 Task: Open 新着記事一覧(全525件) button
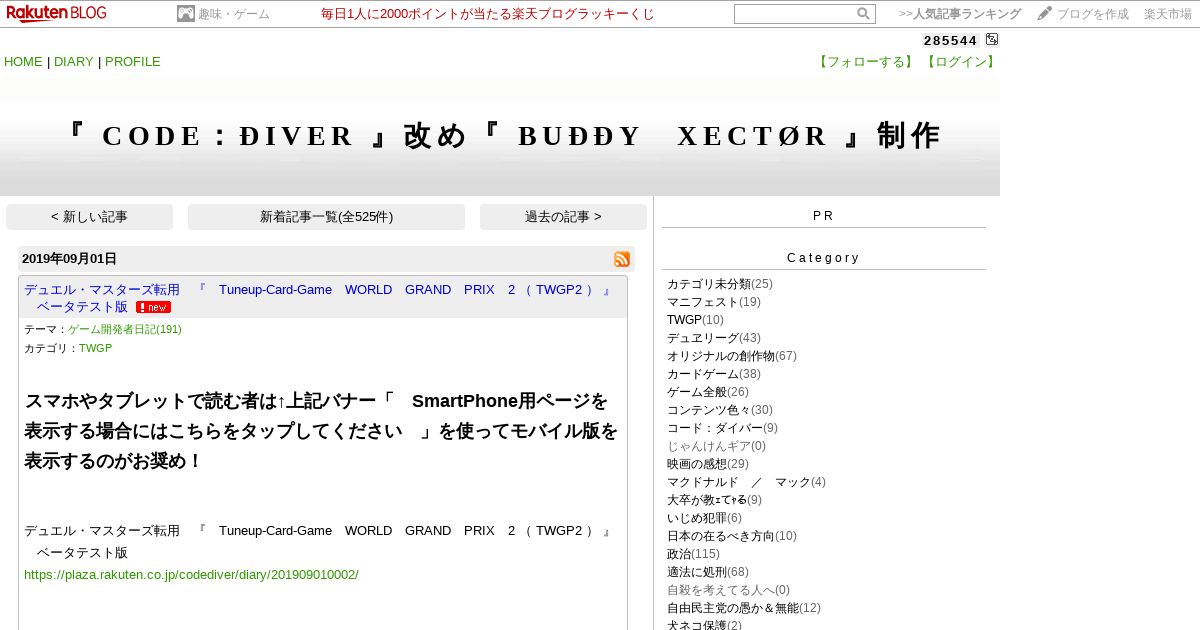[x=326, y=217]
